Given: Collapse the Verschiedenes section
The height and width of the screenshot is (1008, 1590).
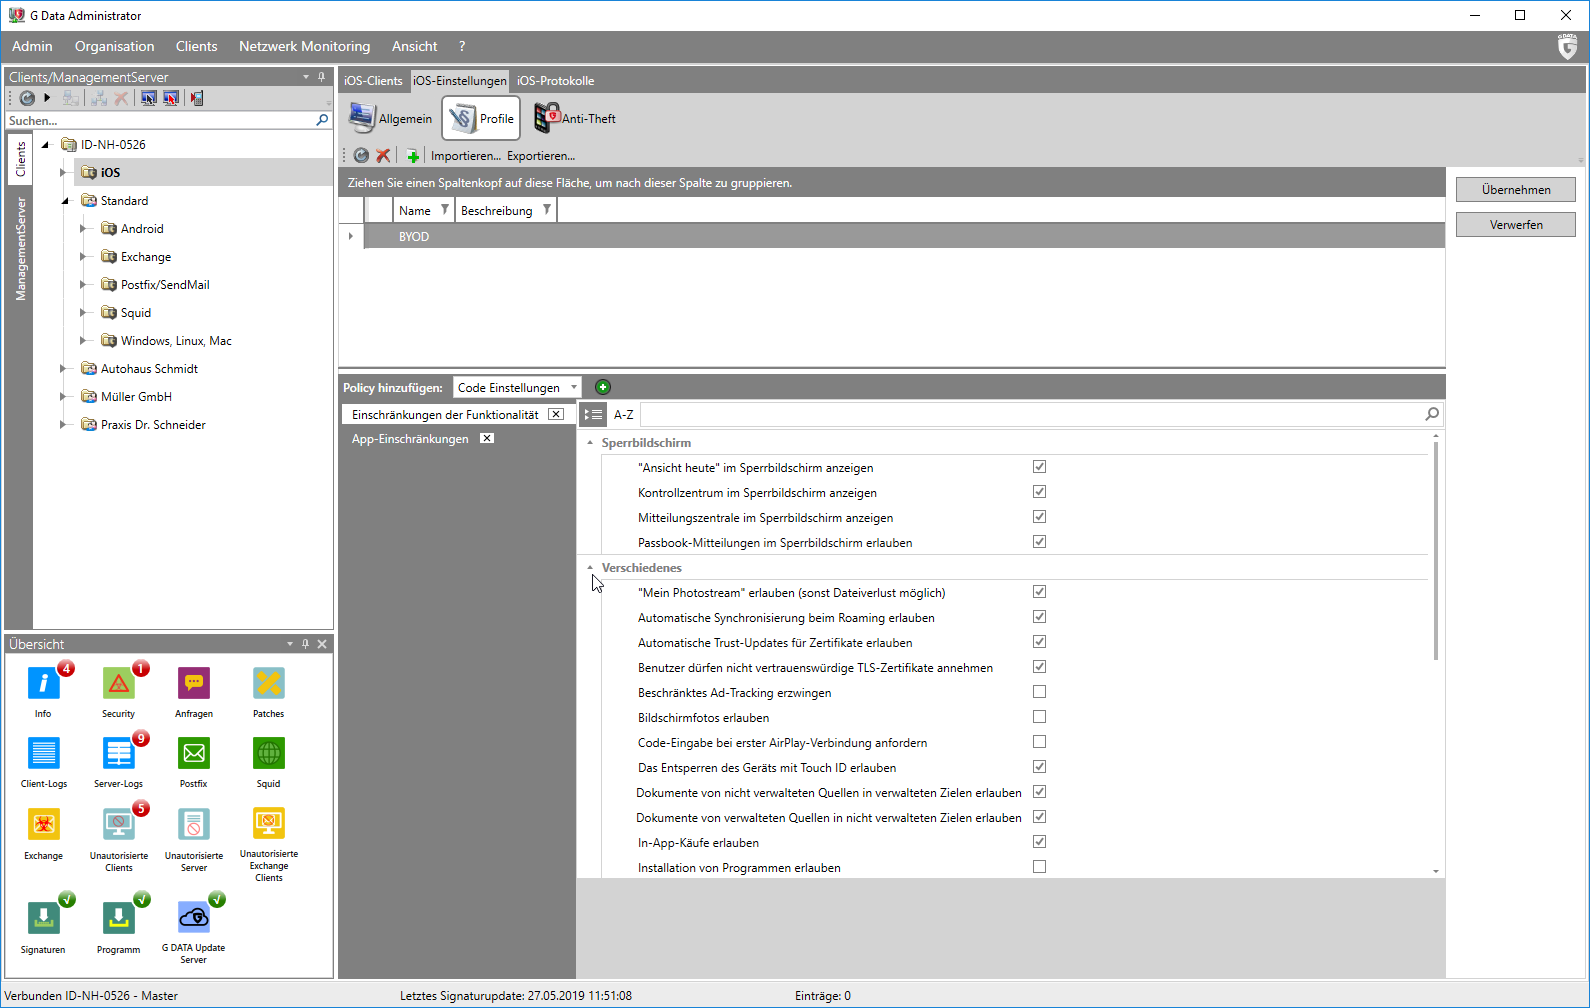Looking at the screenshot, I should pyautogui.click(x=590, y=568).
